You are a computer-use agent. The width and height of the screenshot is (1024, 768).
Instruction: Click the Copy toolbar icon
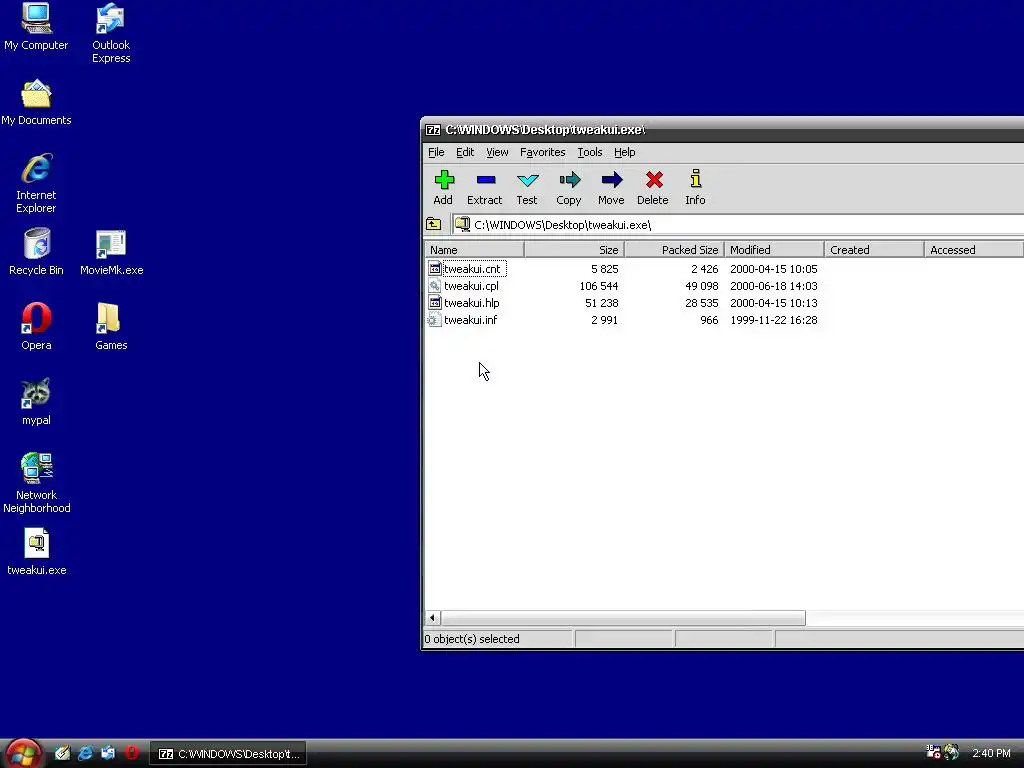(x=569, y=180)
